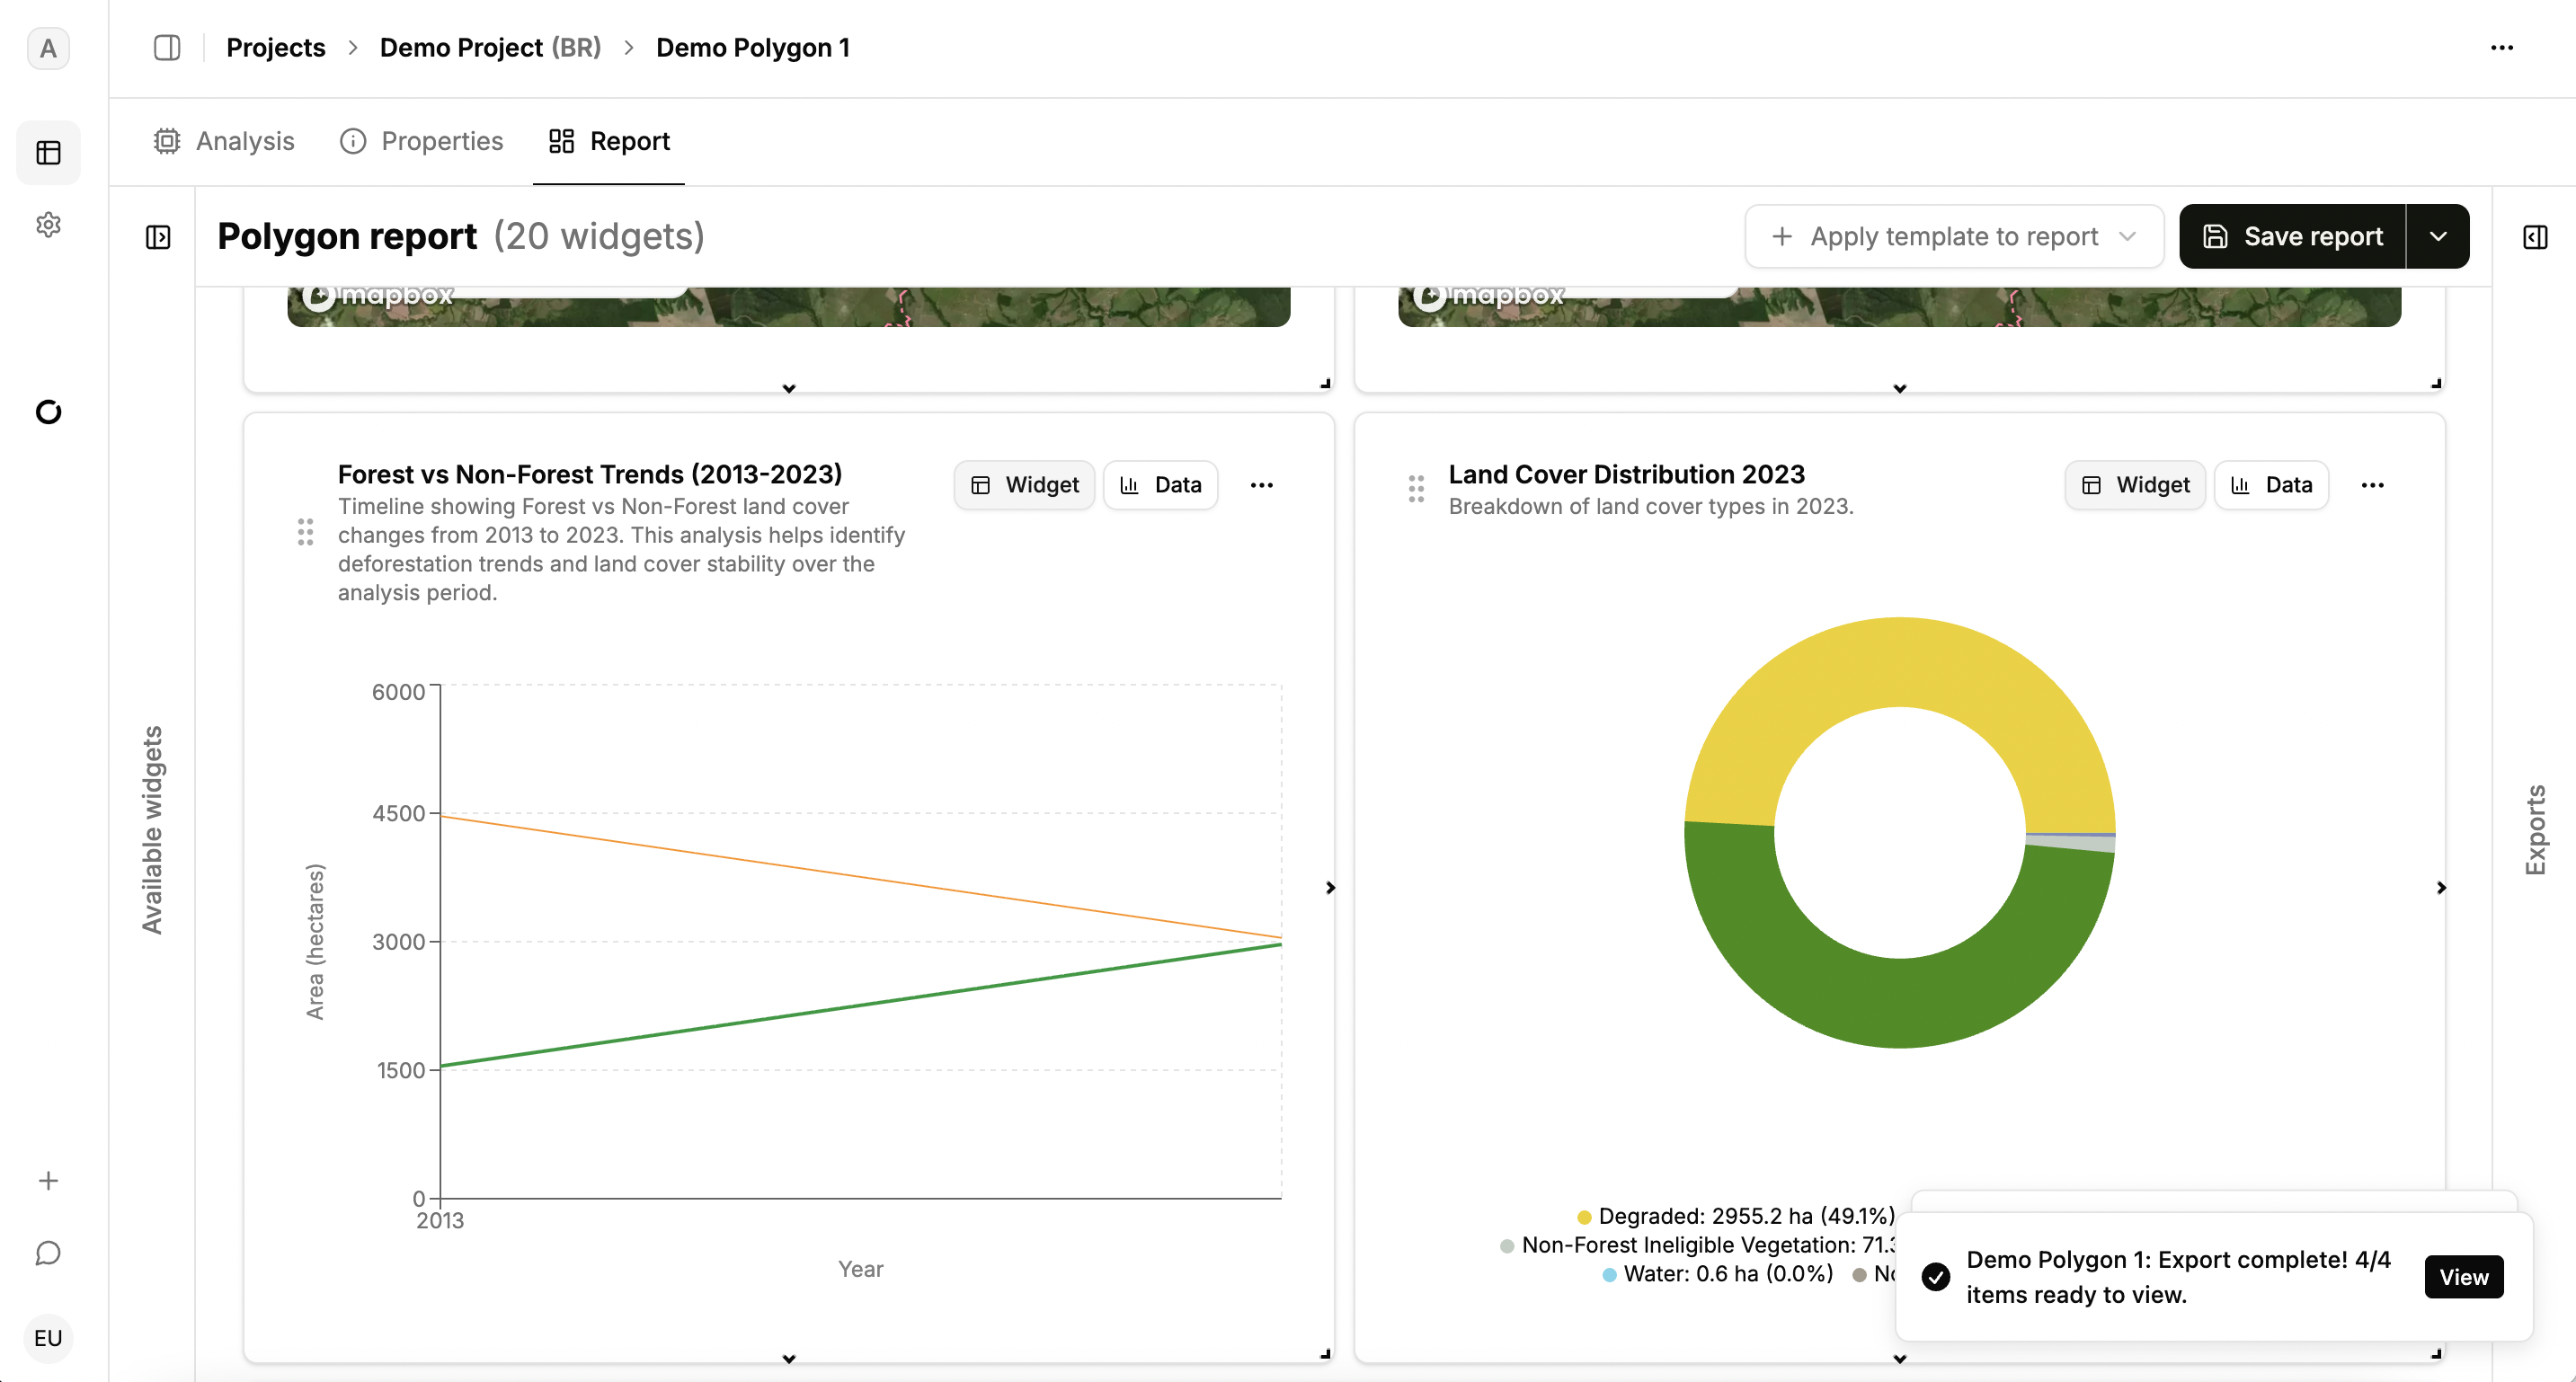Image resolution: width=2576 pixels, height=1382 pixels.
Task: Click the plus icon in left sidebar
Action: point(48,1181)
